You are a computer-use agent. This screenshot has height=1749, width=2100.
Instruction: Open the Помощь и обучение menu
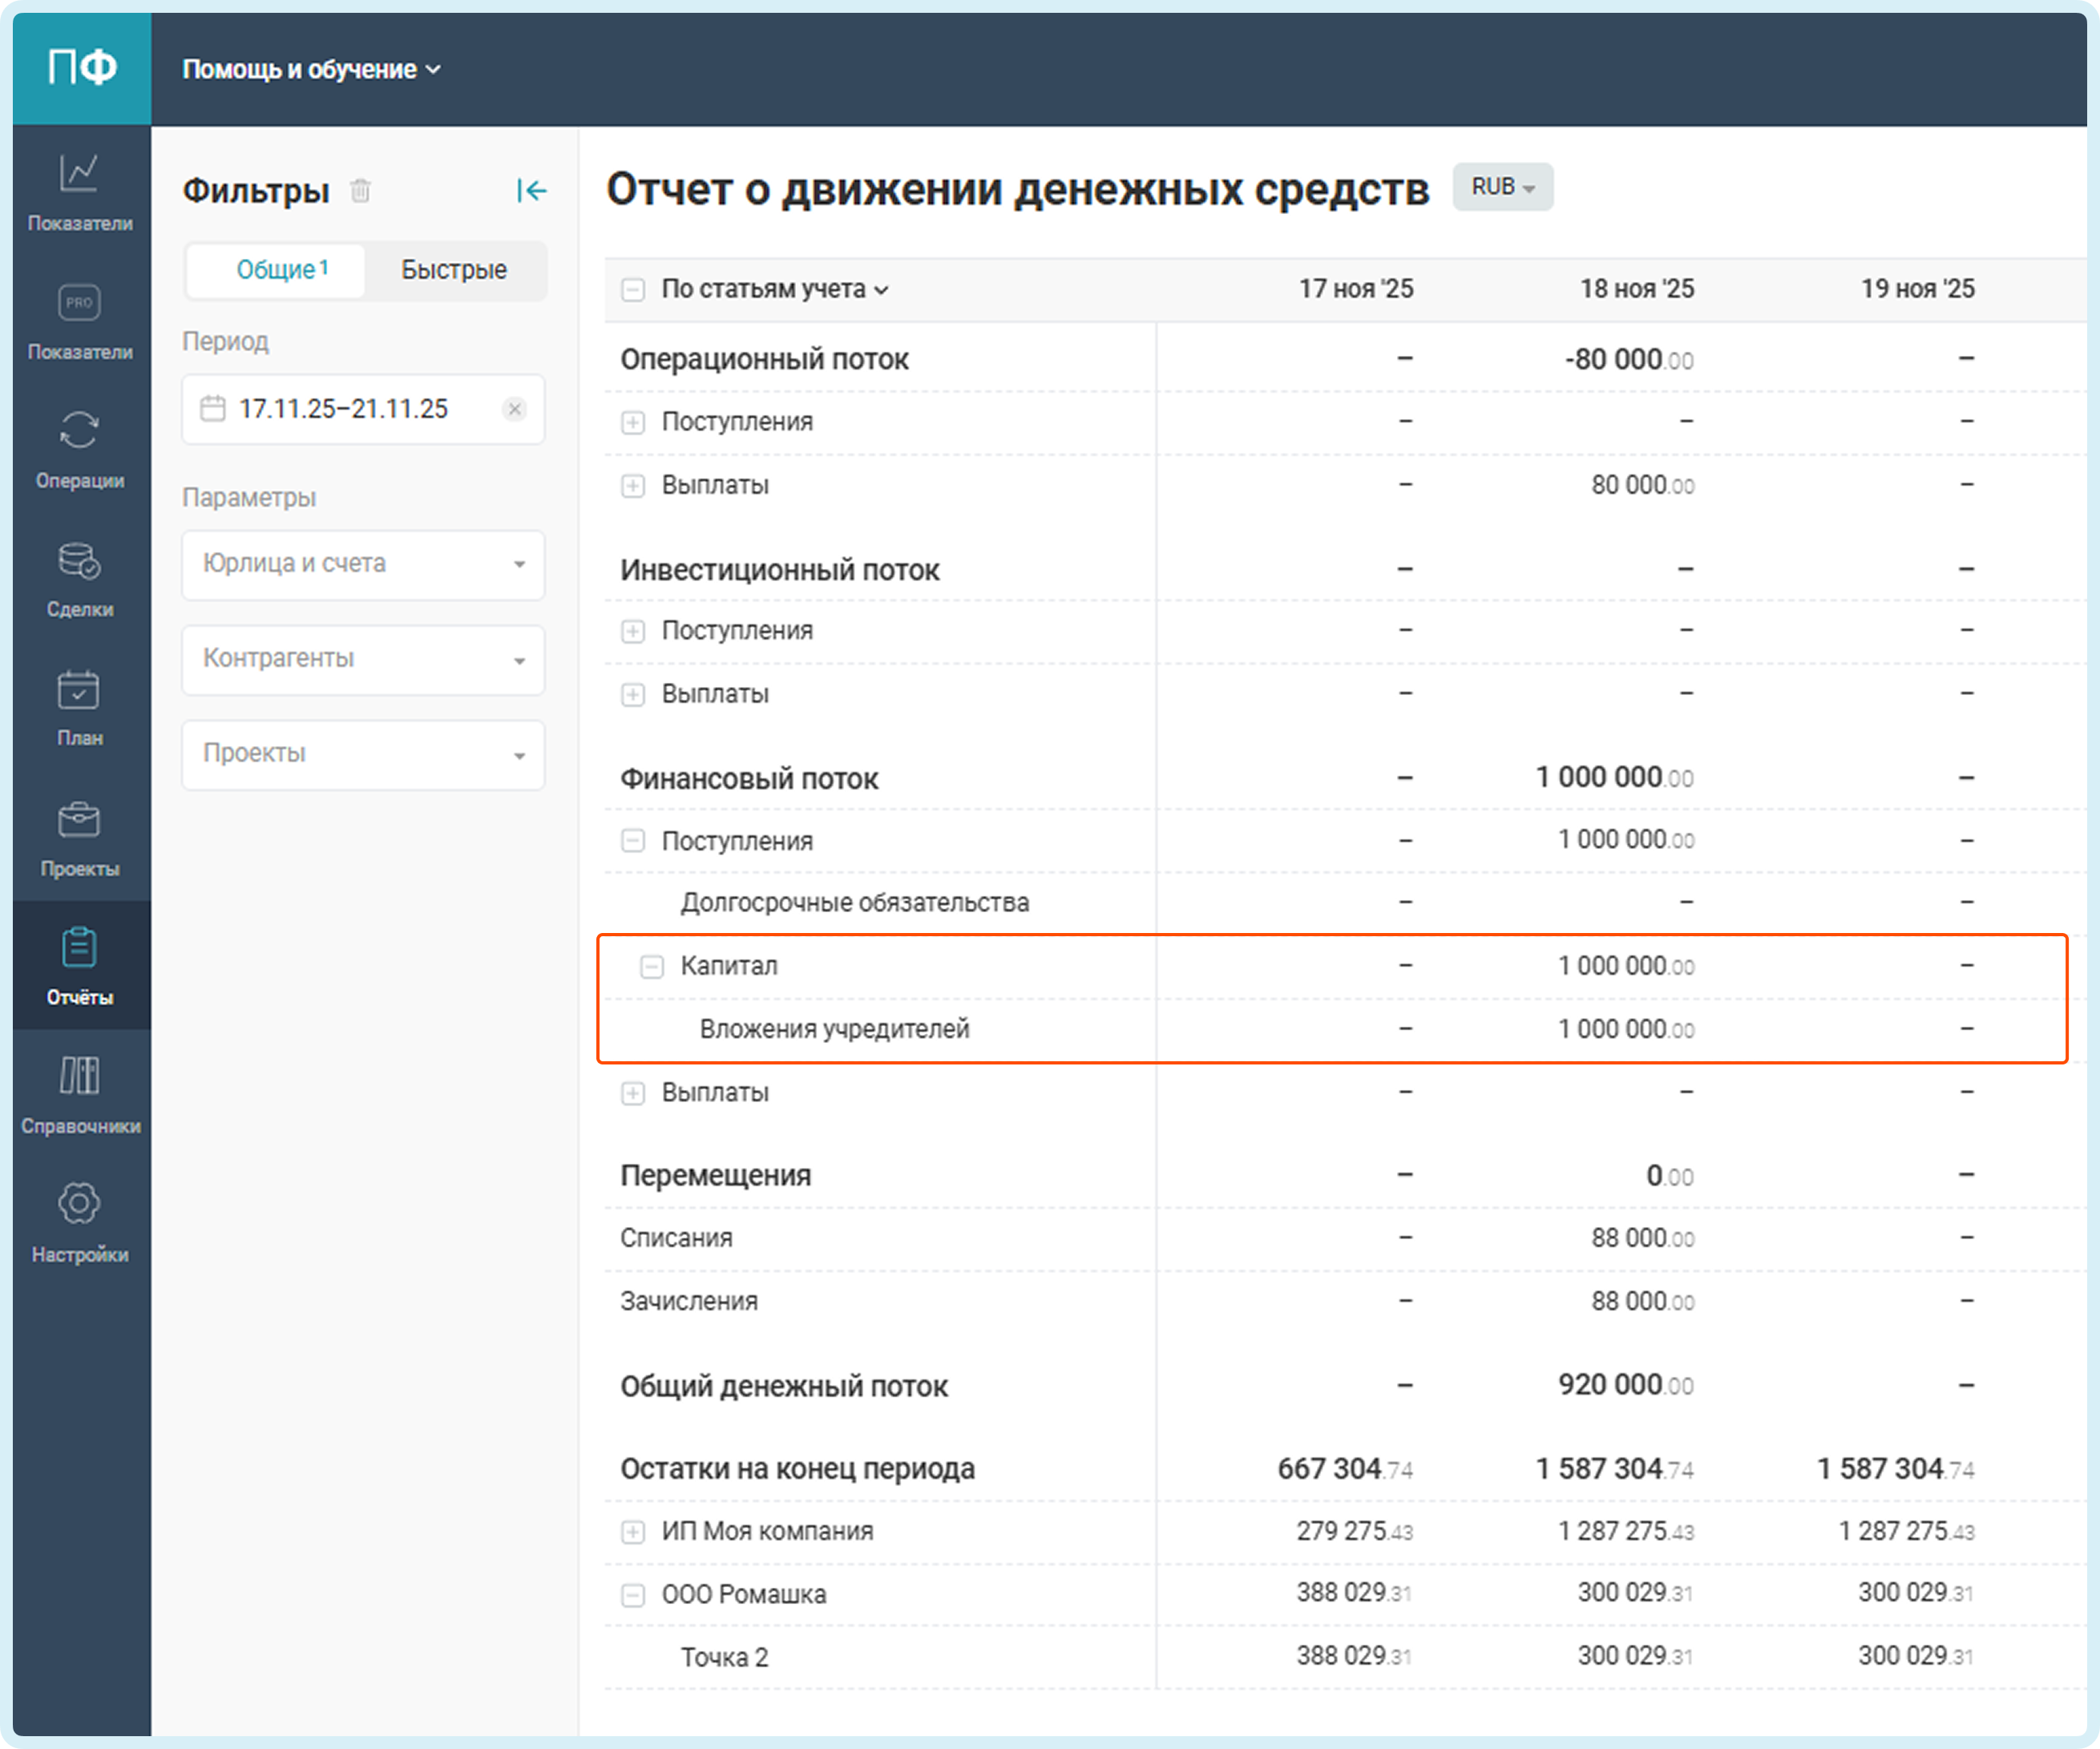(310, 69)
